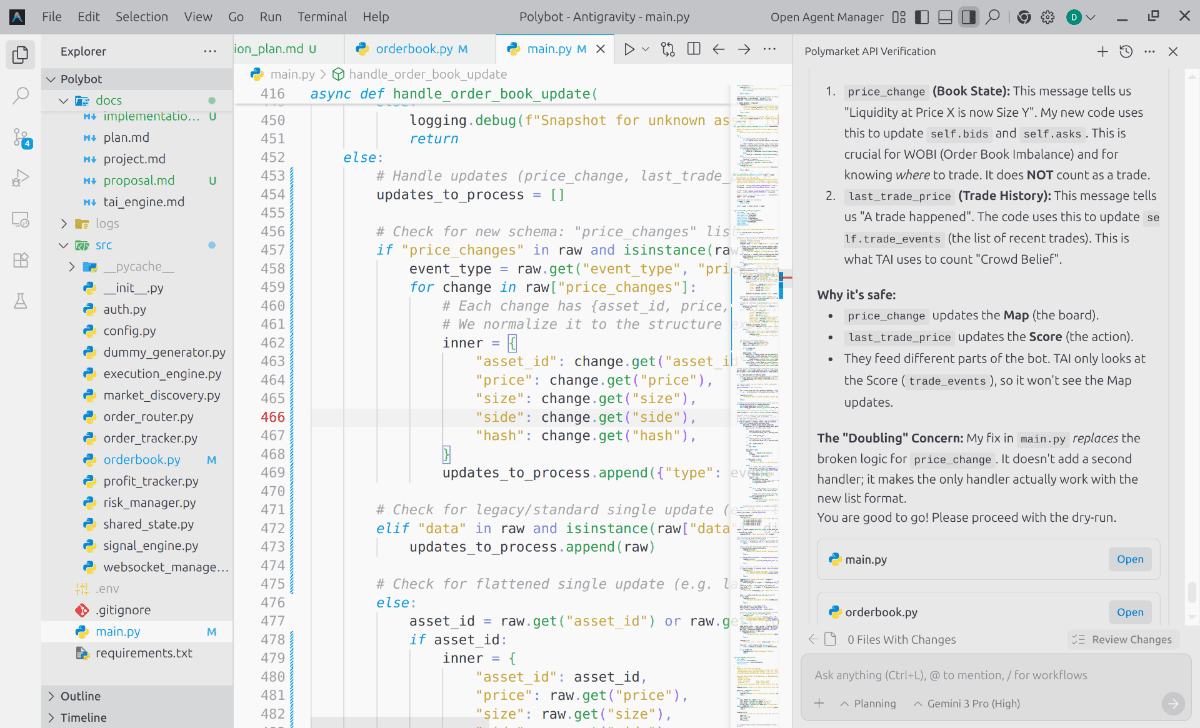This screenshot has width=1200, height=728.
Task: Open the Run and Debug view
Action: 20,179
